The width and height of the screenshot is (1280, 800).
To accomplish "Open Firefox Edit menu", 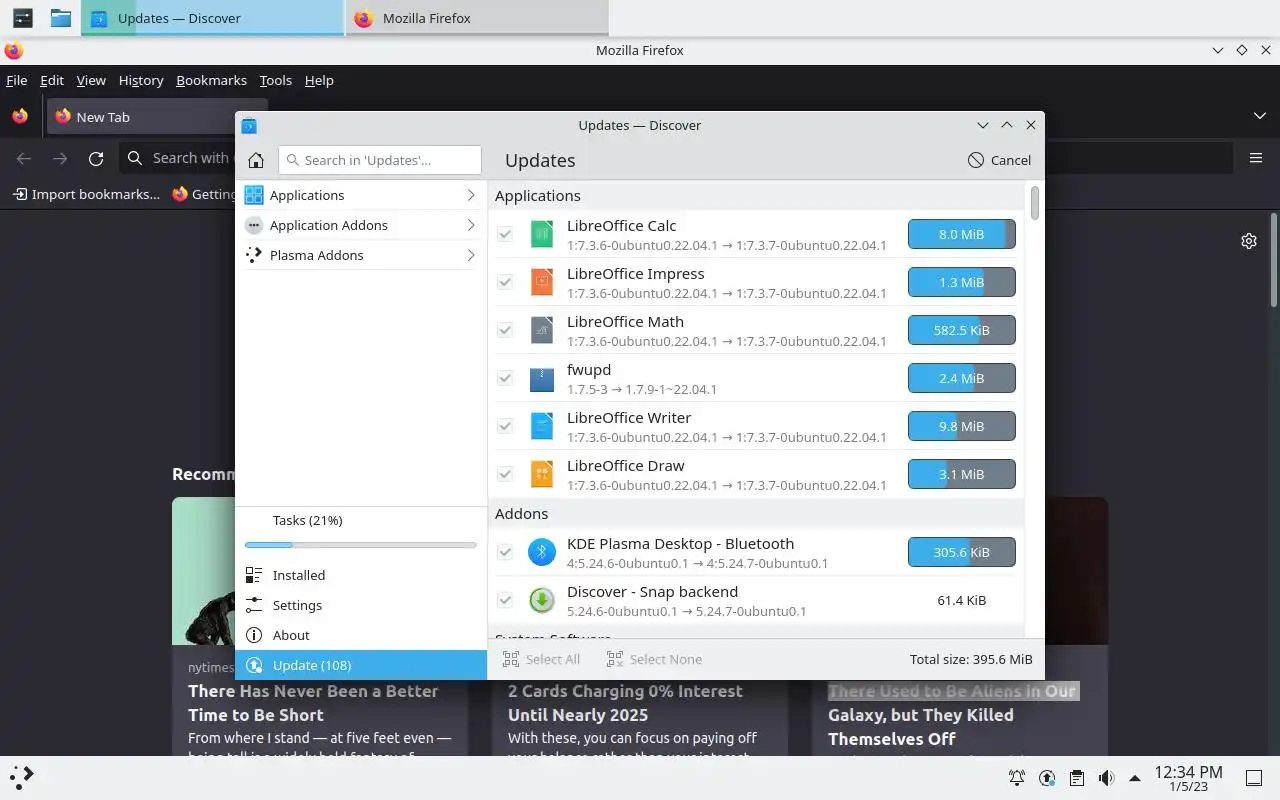I will click(52, 80).
